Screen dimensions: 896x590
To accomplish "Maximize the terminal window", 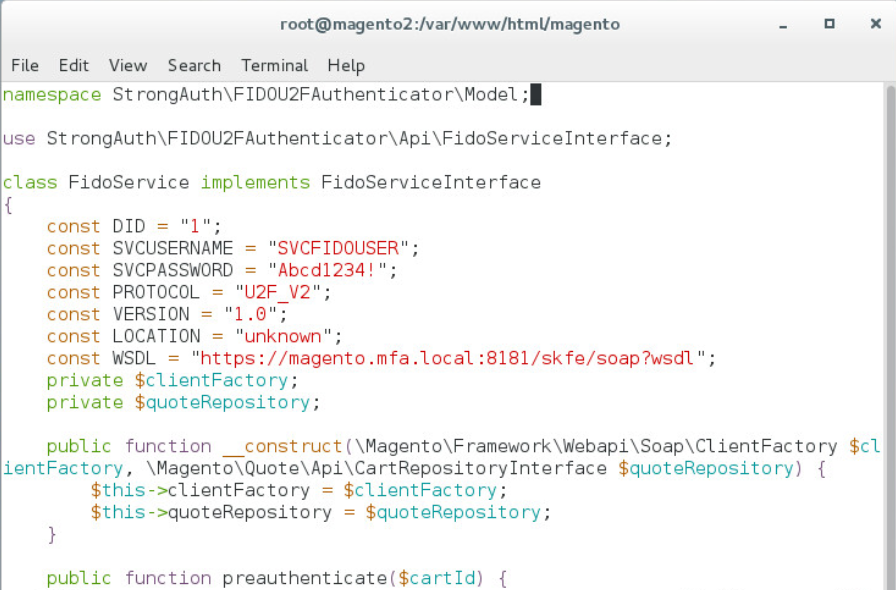I will coord(829,23).
